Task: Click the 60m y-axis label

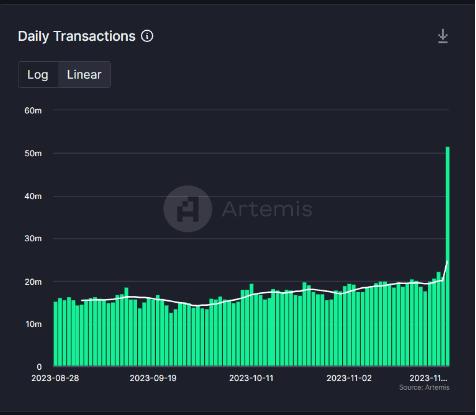Action: tap(33, 111)
